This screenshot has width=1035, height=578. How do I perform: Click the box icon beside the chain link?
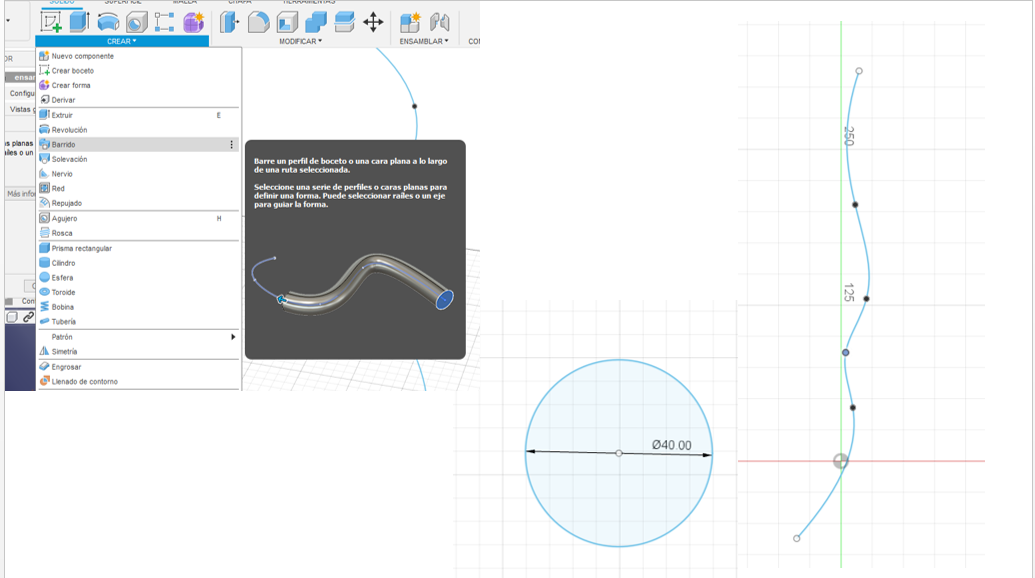click(x=12, y=317)
